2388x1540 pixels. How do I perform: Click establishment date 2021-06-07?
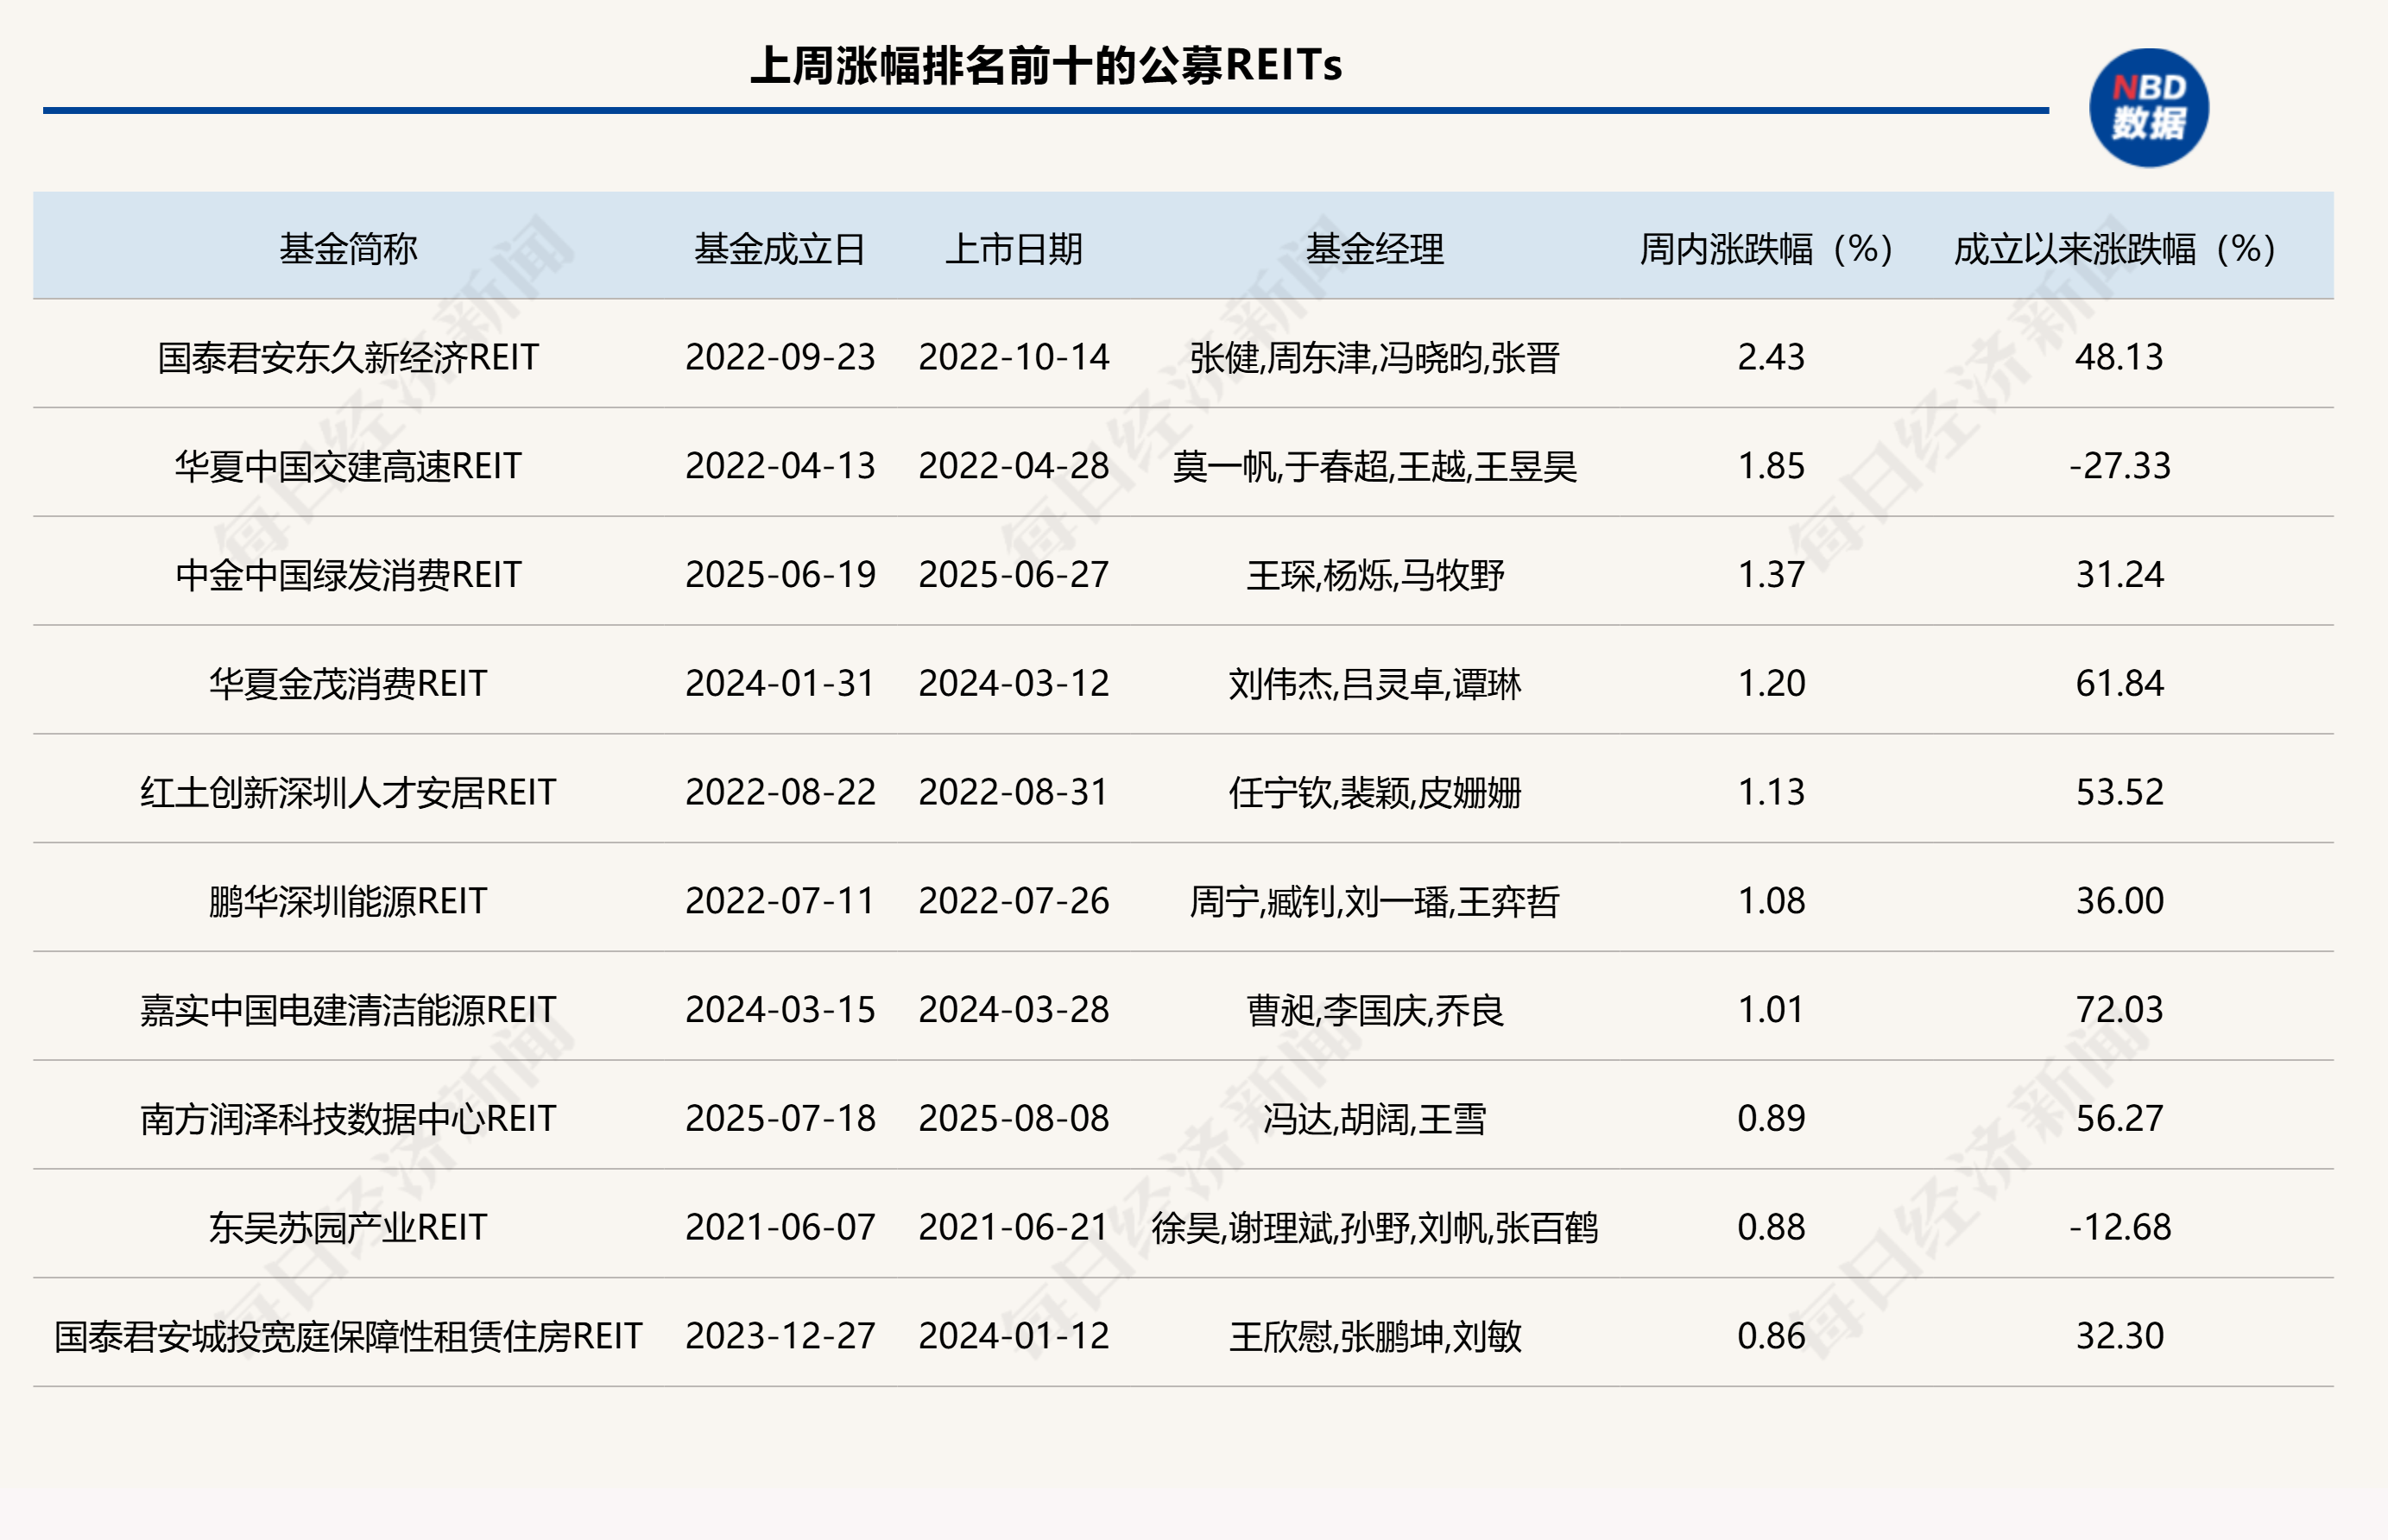point(780,1228)
